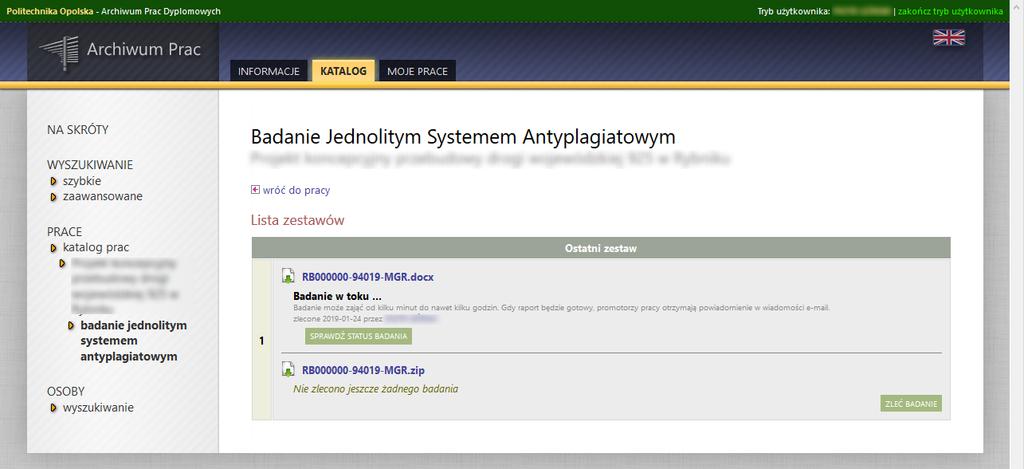Click the Archiwum Prac logo

point(120,50)
